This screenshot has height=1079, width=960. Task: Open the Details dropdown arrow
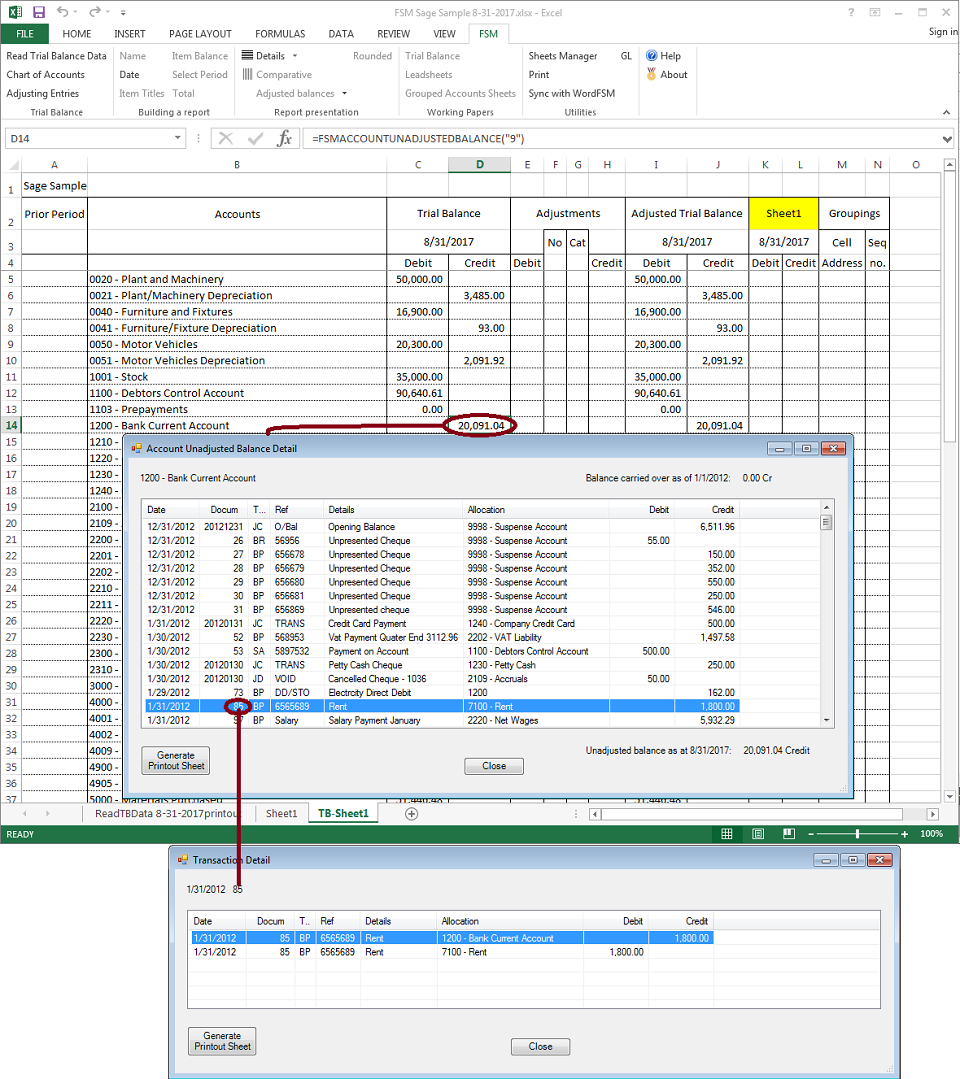point(295,56)
